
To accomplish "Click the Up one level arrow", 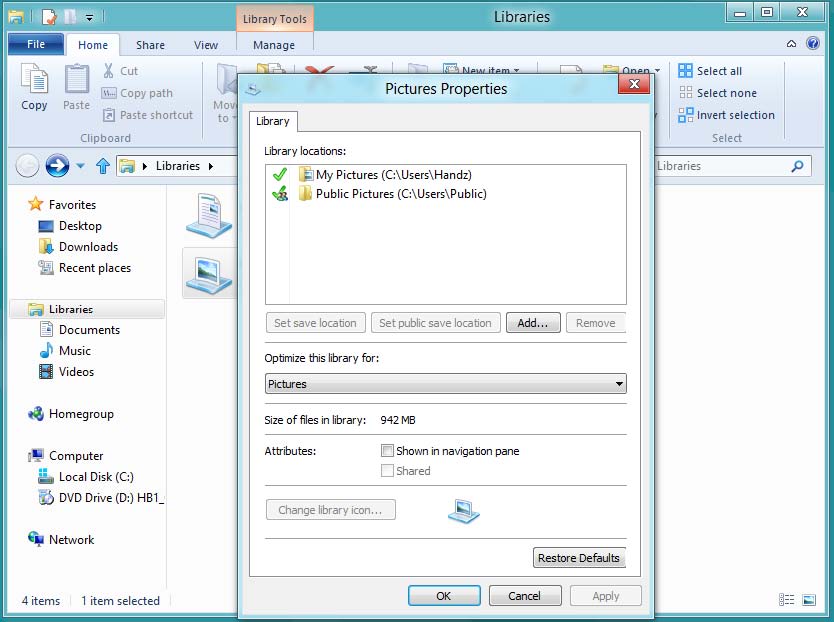I will coord(102,166).
